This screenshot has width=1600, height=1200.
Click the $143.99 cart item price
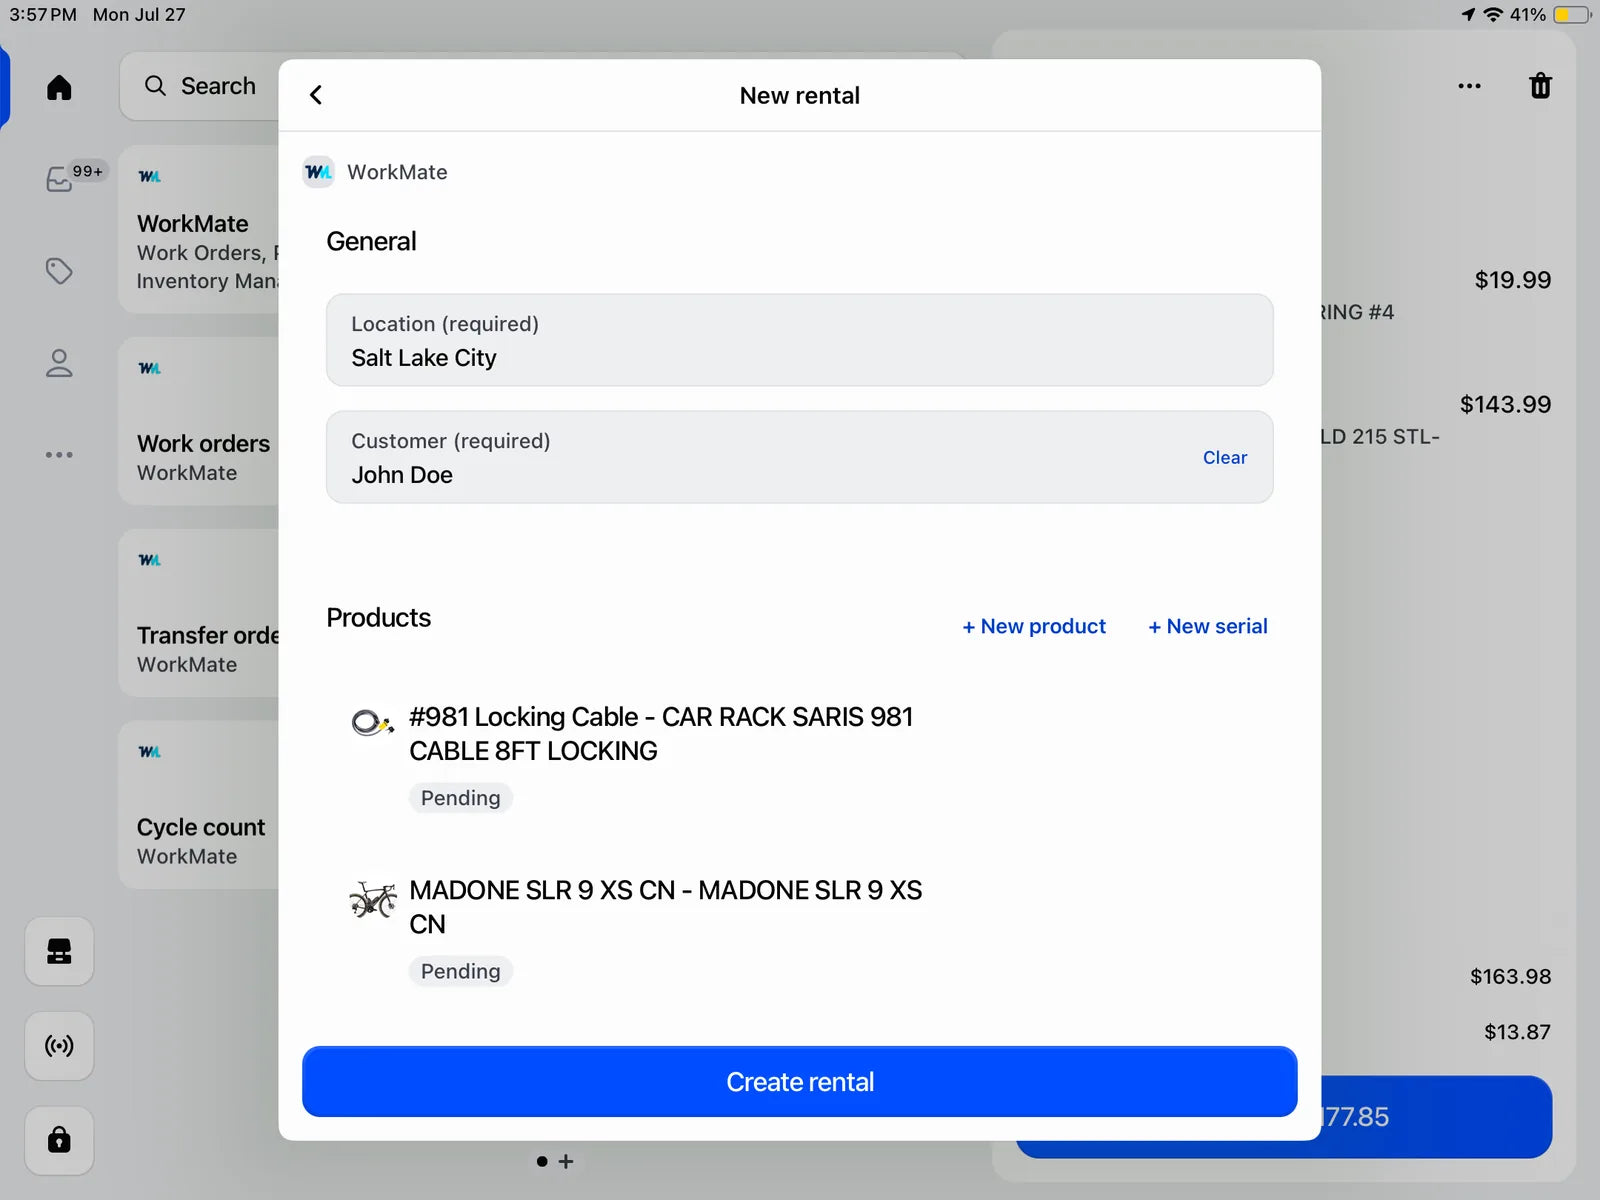pyautogui.click(x=1505, y=404)
